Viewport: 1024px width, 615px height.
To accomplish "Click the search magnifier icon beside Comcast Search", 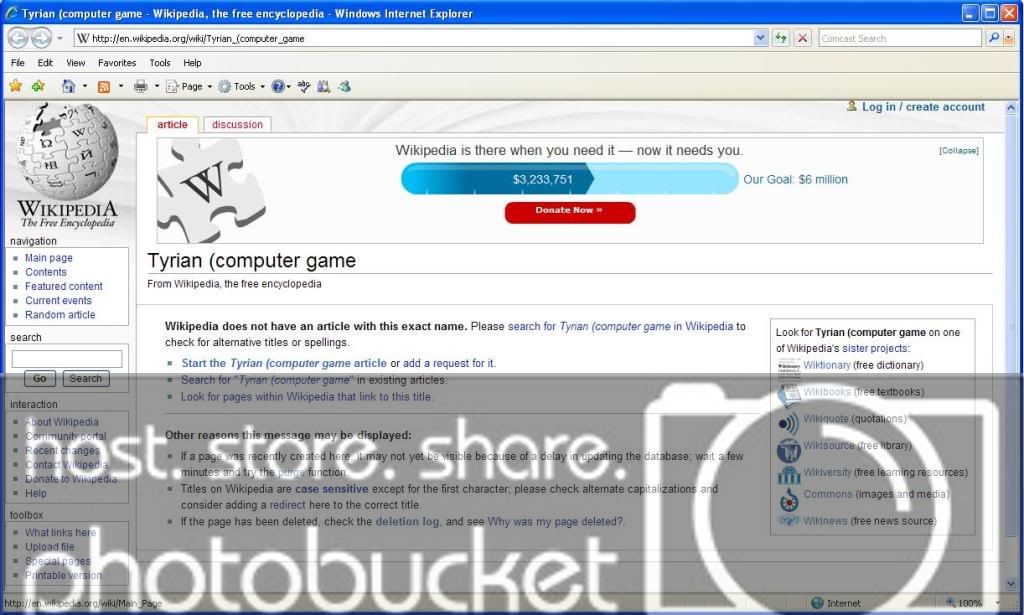I will pos(993,38).
